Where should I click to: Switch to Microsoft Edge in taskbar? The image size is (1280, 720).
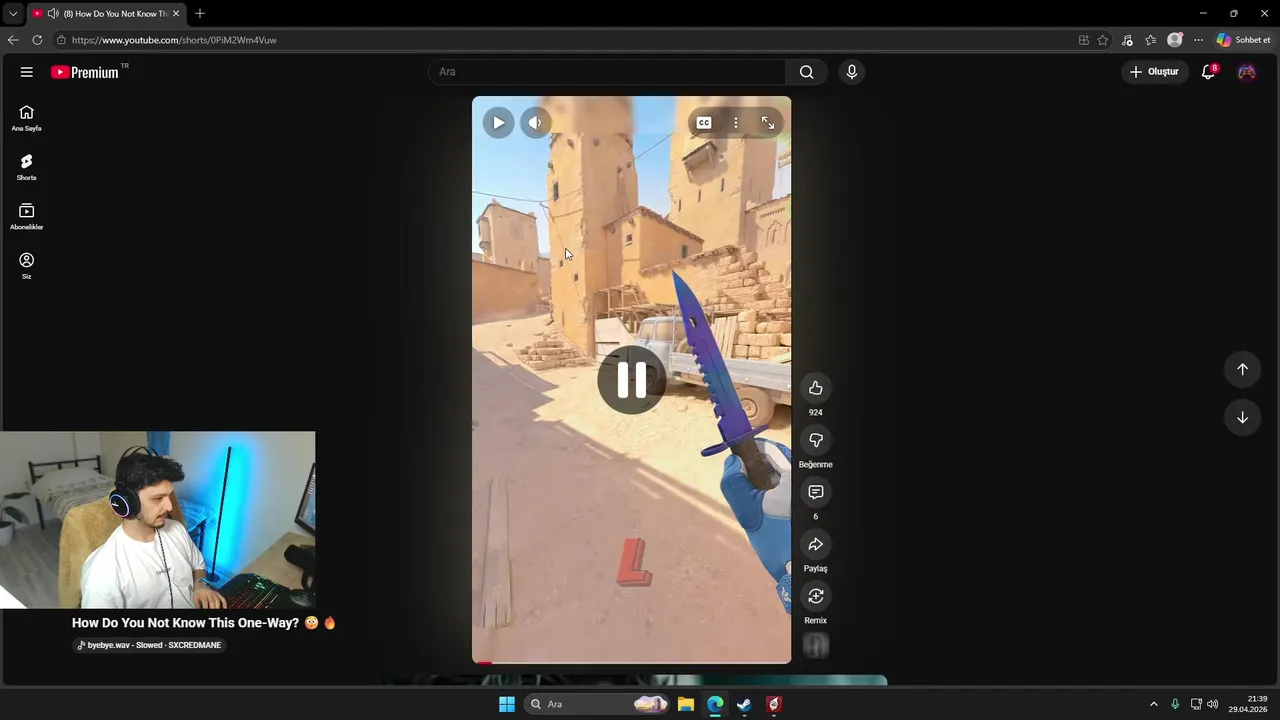715,704
